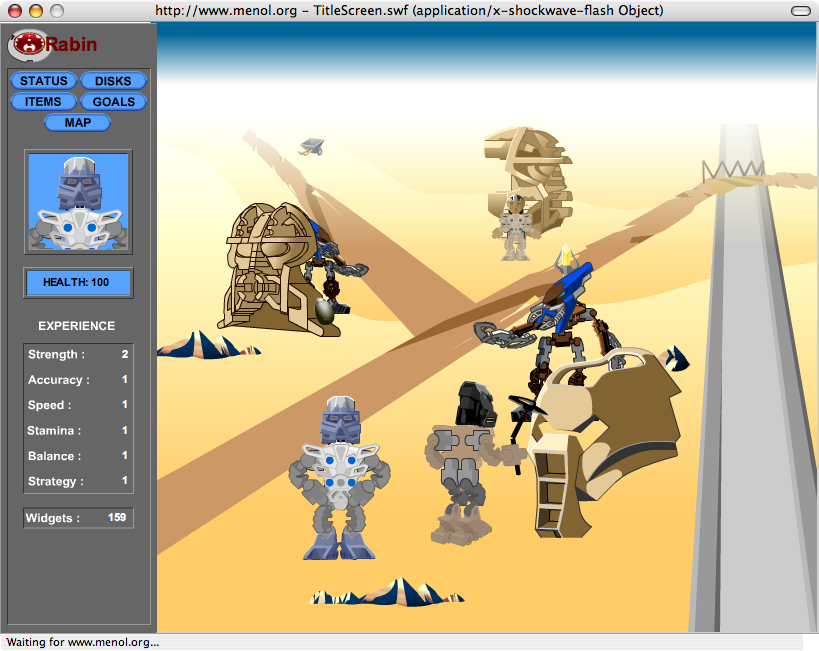Click the window zoom pill button in title bar
This screenshot has width=819, height=651.
point(801,11)
